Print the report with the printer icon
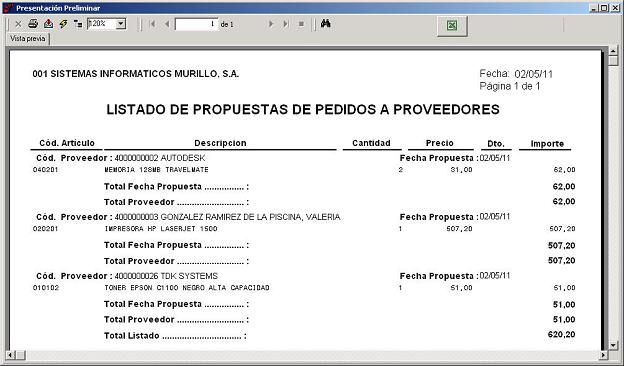Image resolution: width=624 pixels, height=366 pixels. click(33, 24)
